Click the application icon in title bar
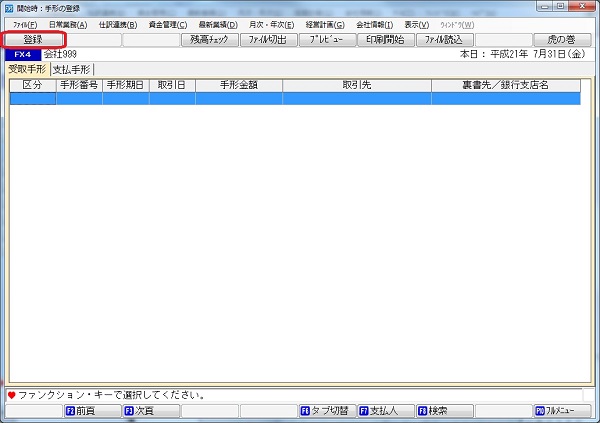This screenshot has width=600, height=423. [x=9, y=8]
